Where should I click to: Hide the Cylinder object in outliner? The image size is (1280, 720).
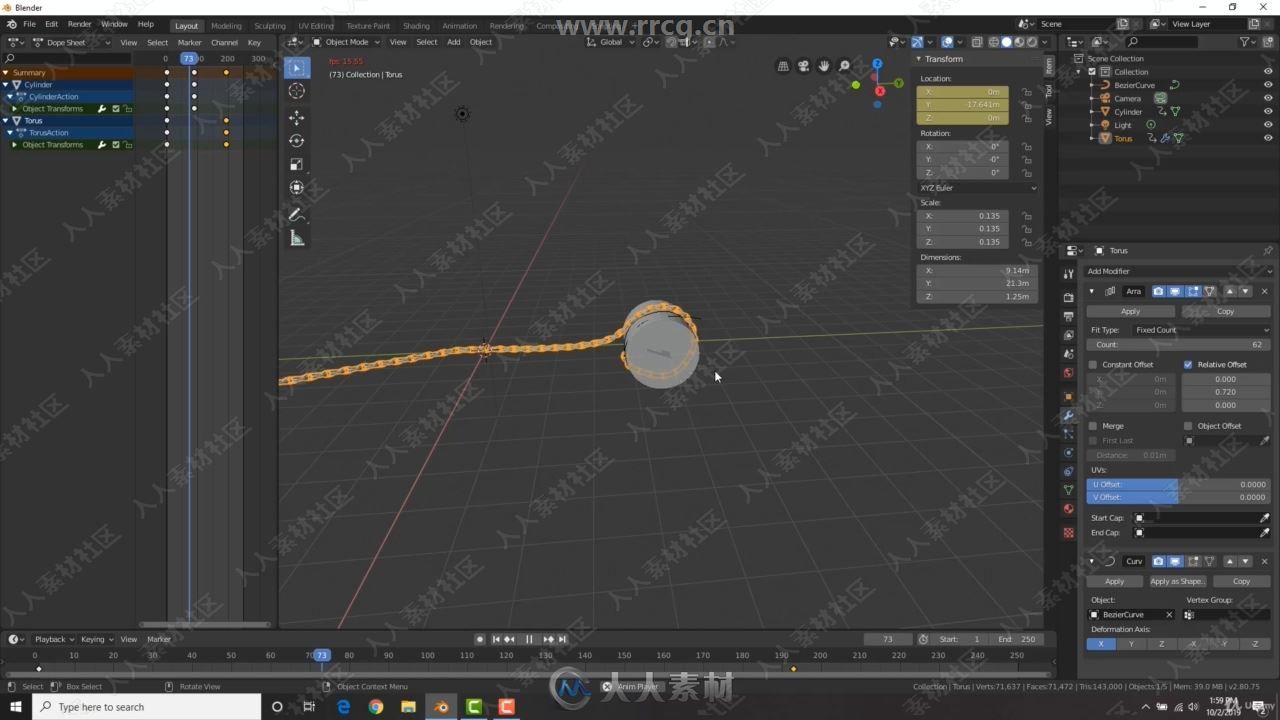click(x=1268, y=112)
